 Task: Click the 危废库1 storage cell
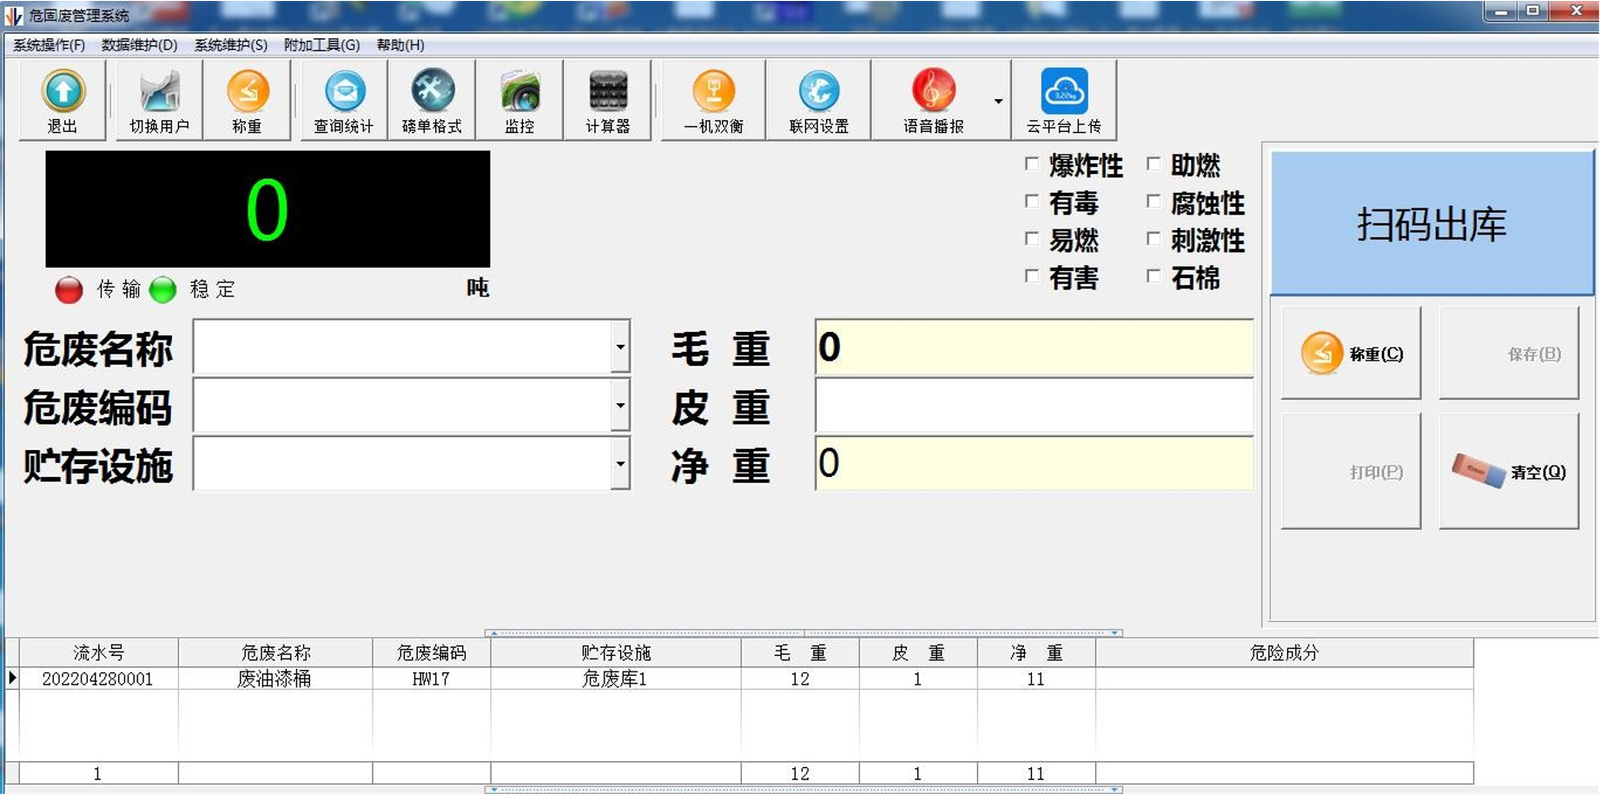click(x=615, y=679)
